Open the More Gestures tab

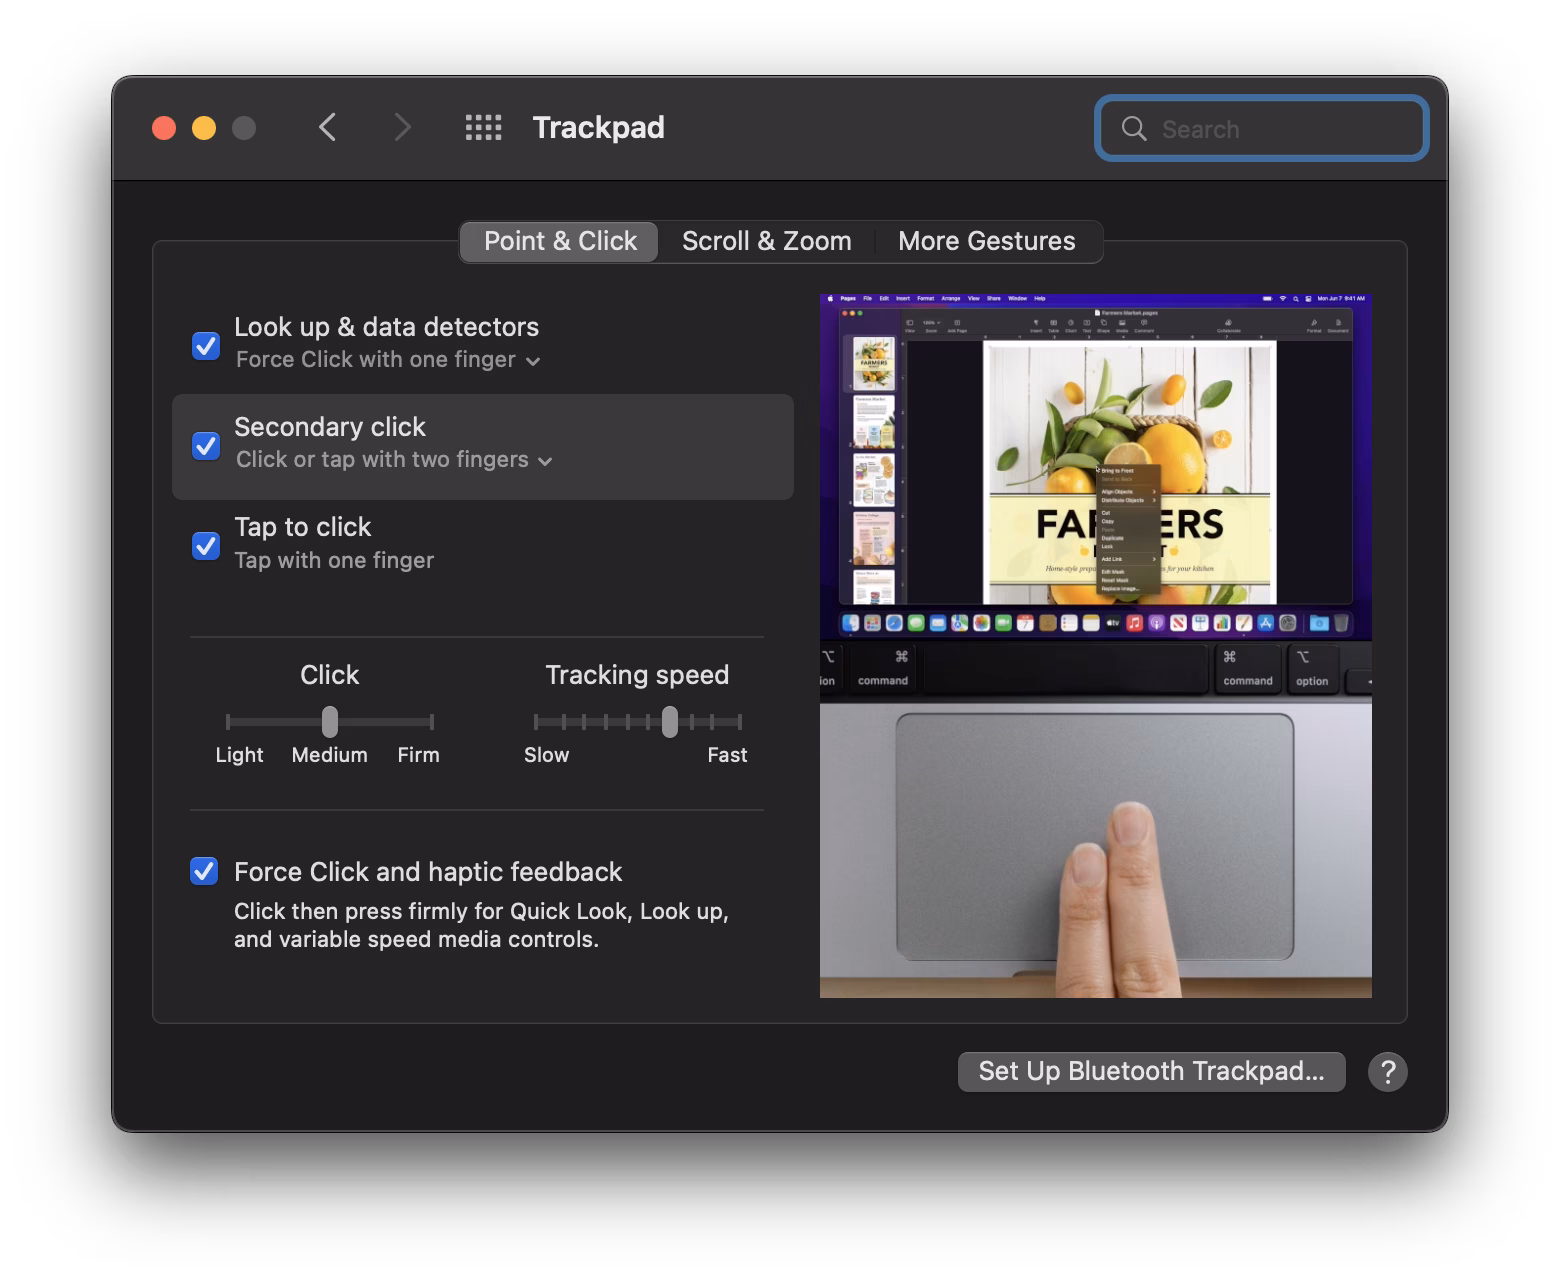pos(986,242)
